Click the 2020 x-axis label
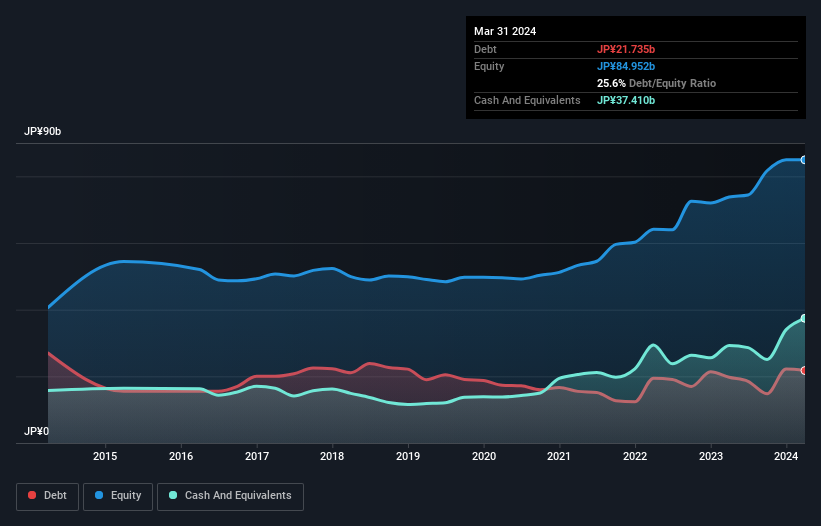This screenshot has width=821, height=526. [x=484, y=456]
